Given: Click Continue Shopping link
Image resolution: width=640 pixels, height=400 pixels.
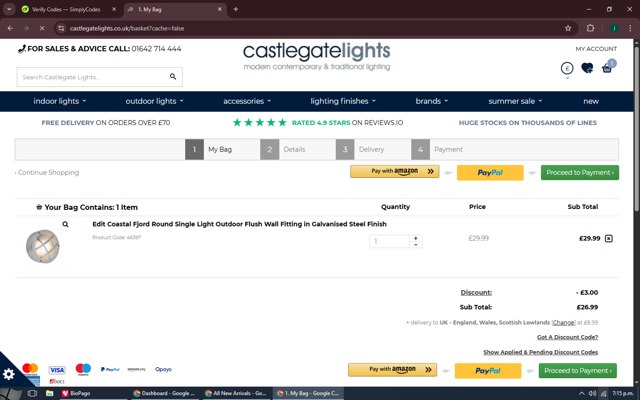Looking at the screenshot, I should pyautogui.click(x=47, y=173).
